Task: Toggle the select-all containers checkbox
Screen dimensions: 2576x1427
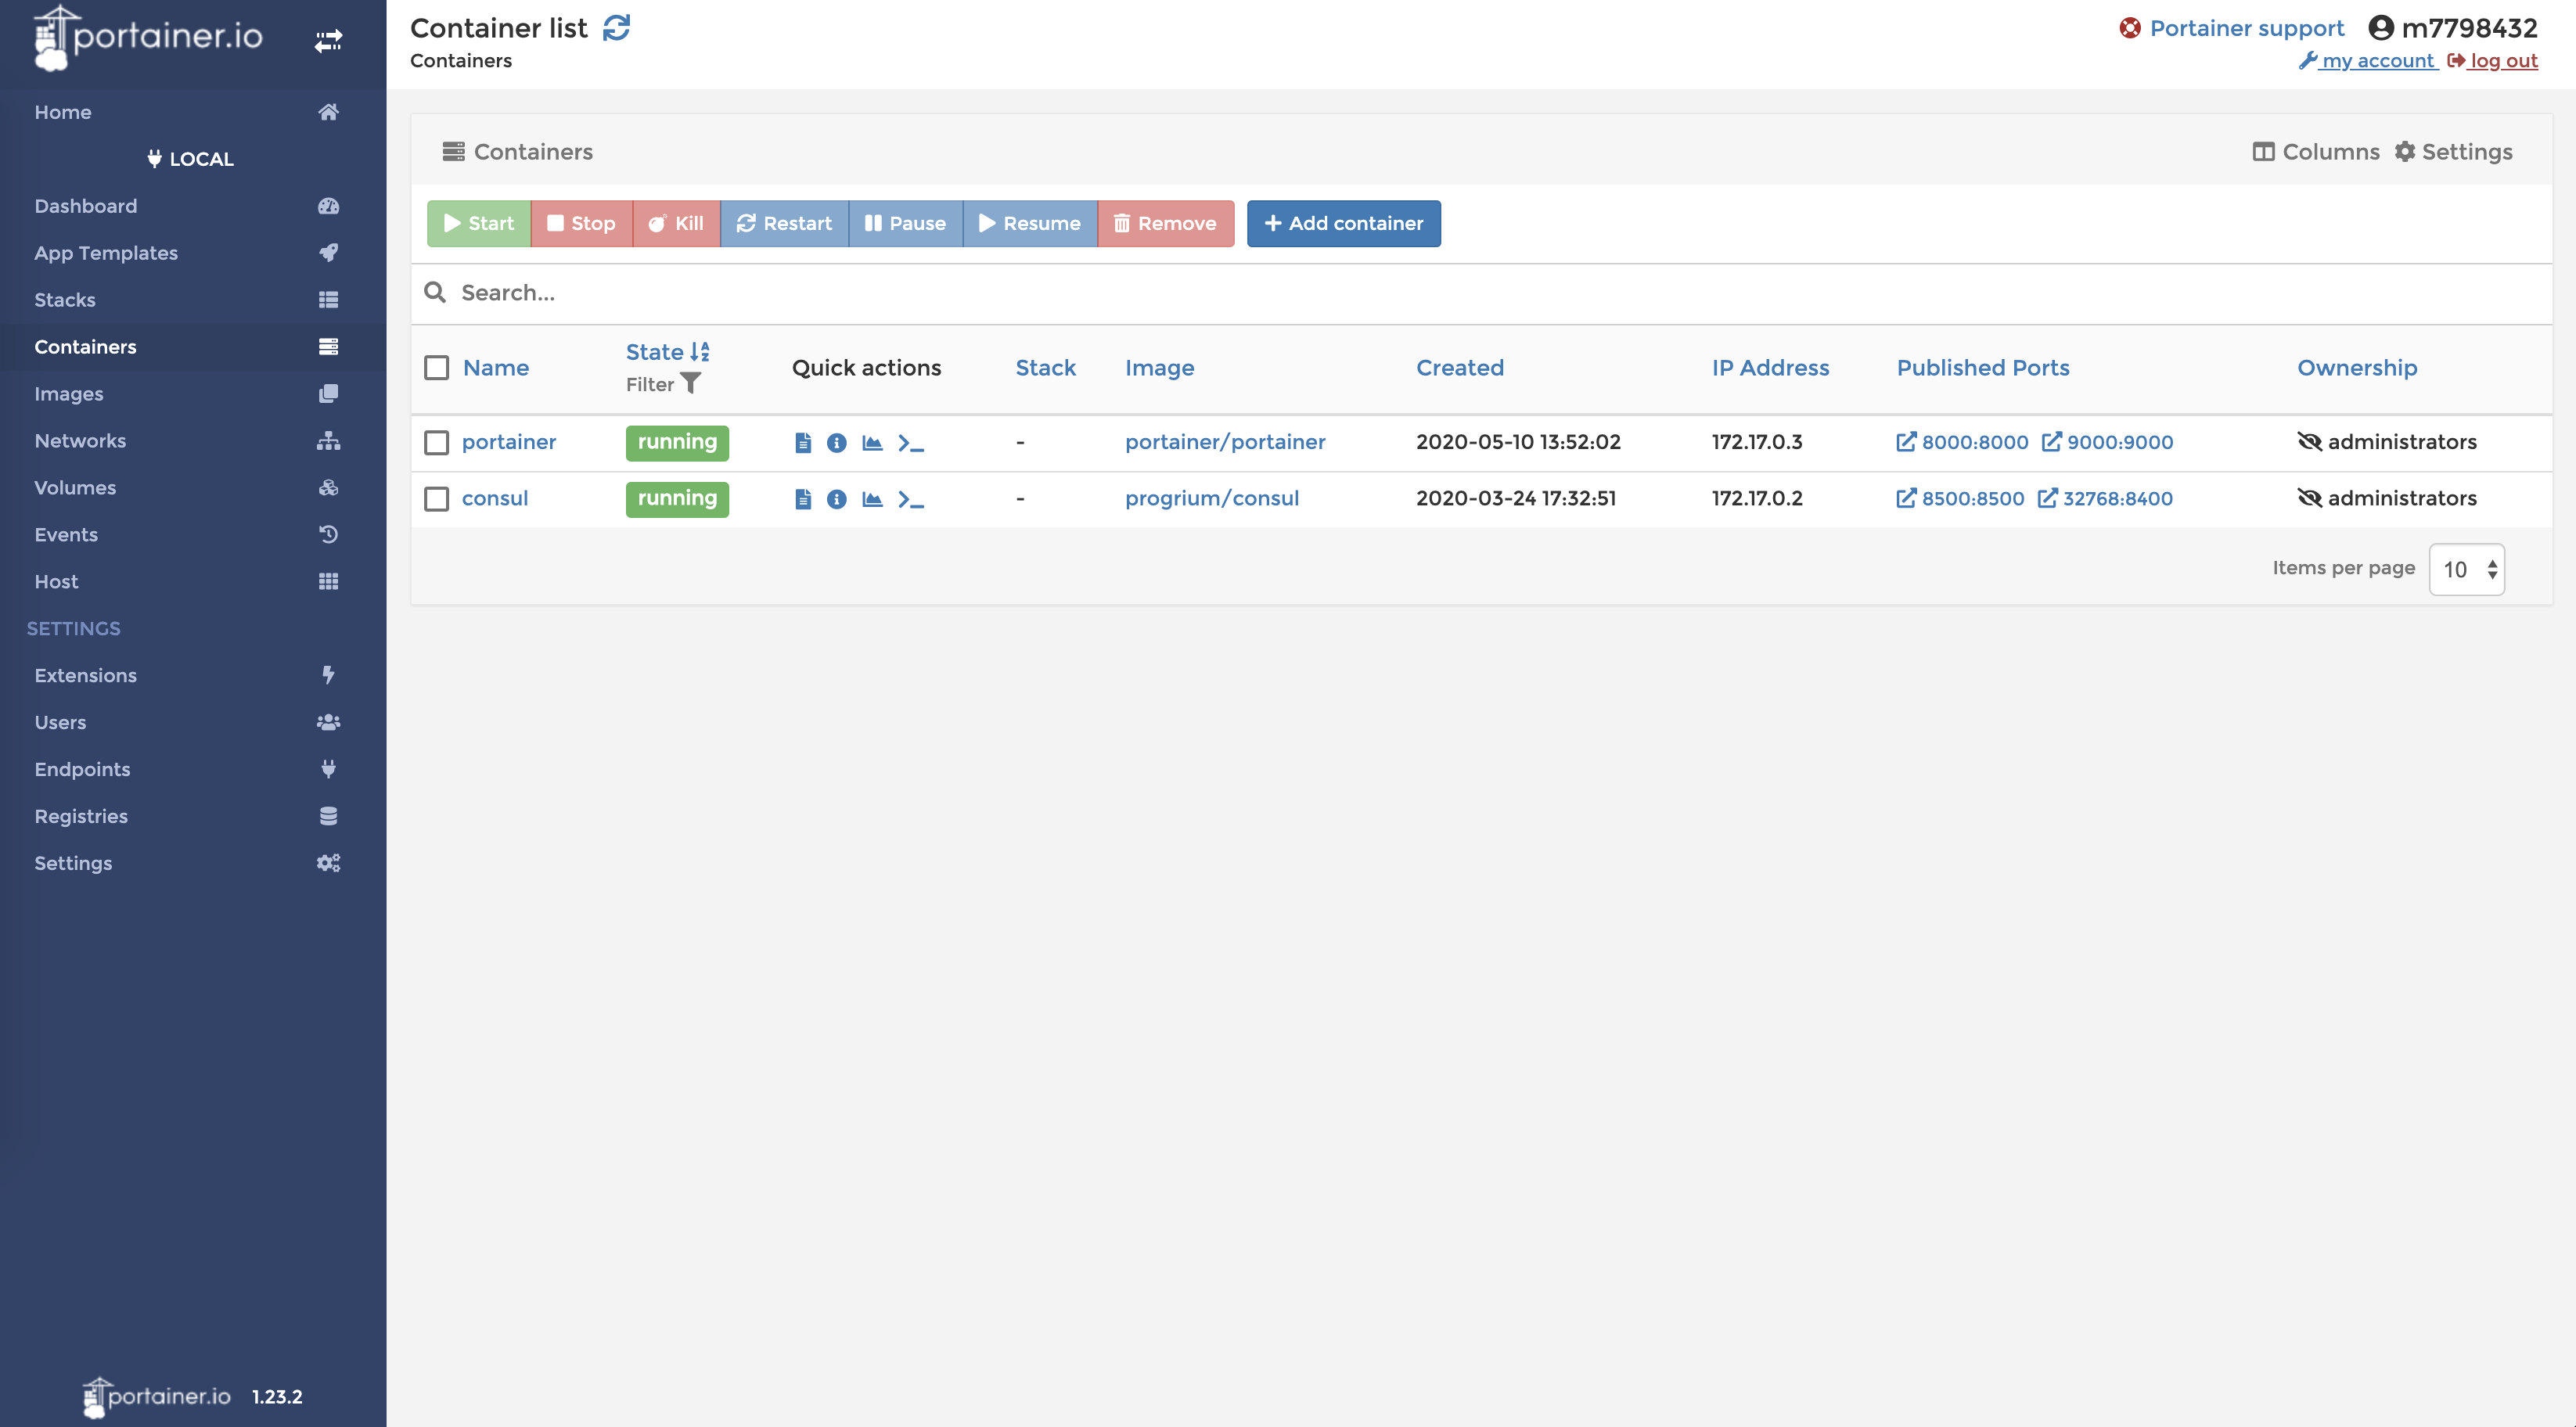Action: point(437,368)
